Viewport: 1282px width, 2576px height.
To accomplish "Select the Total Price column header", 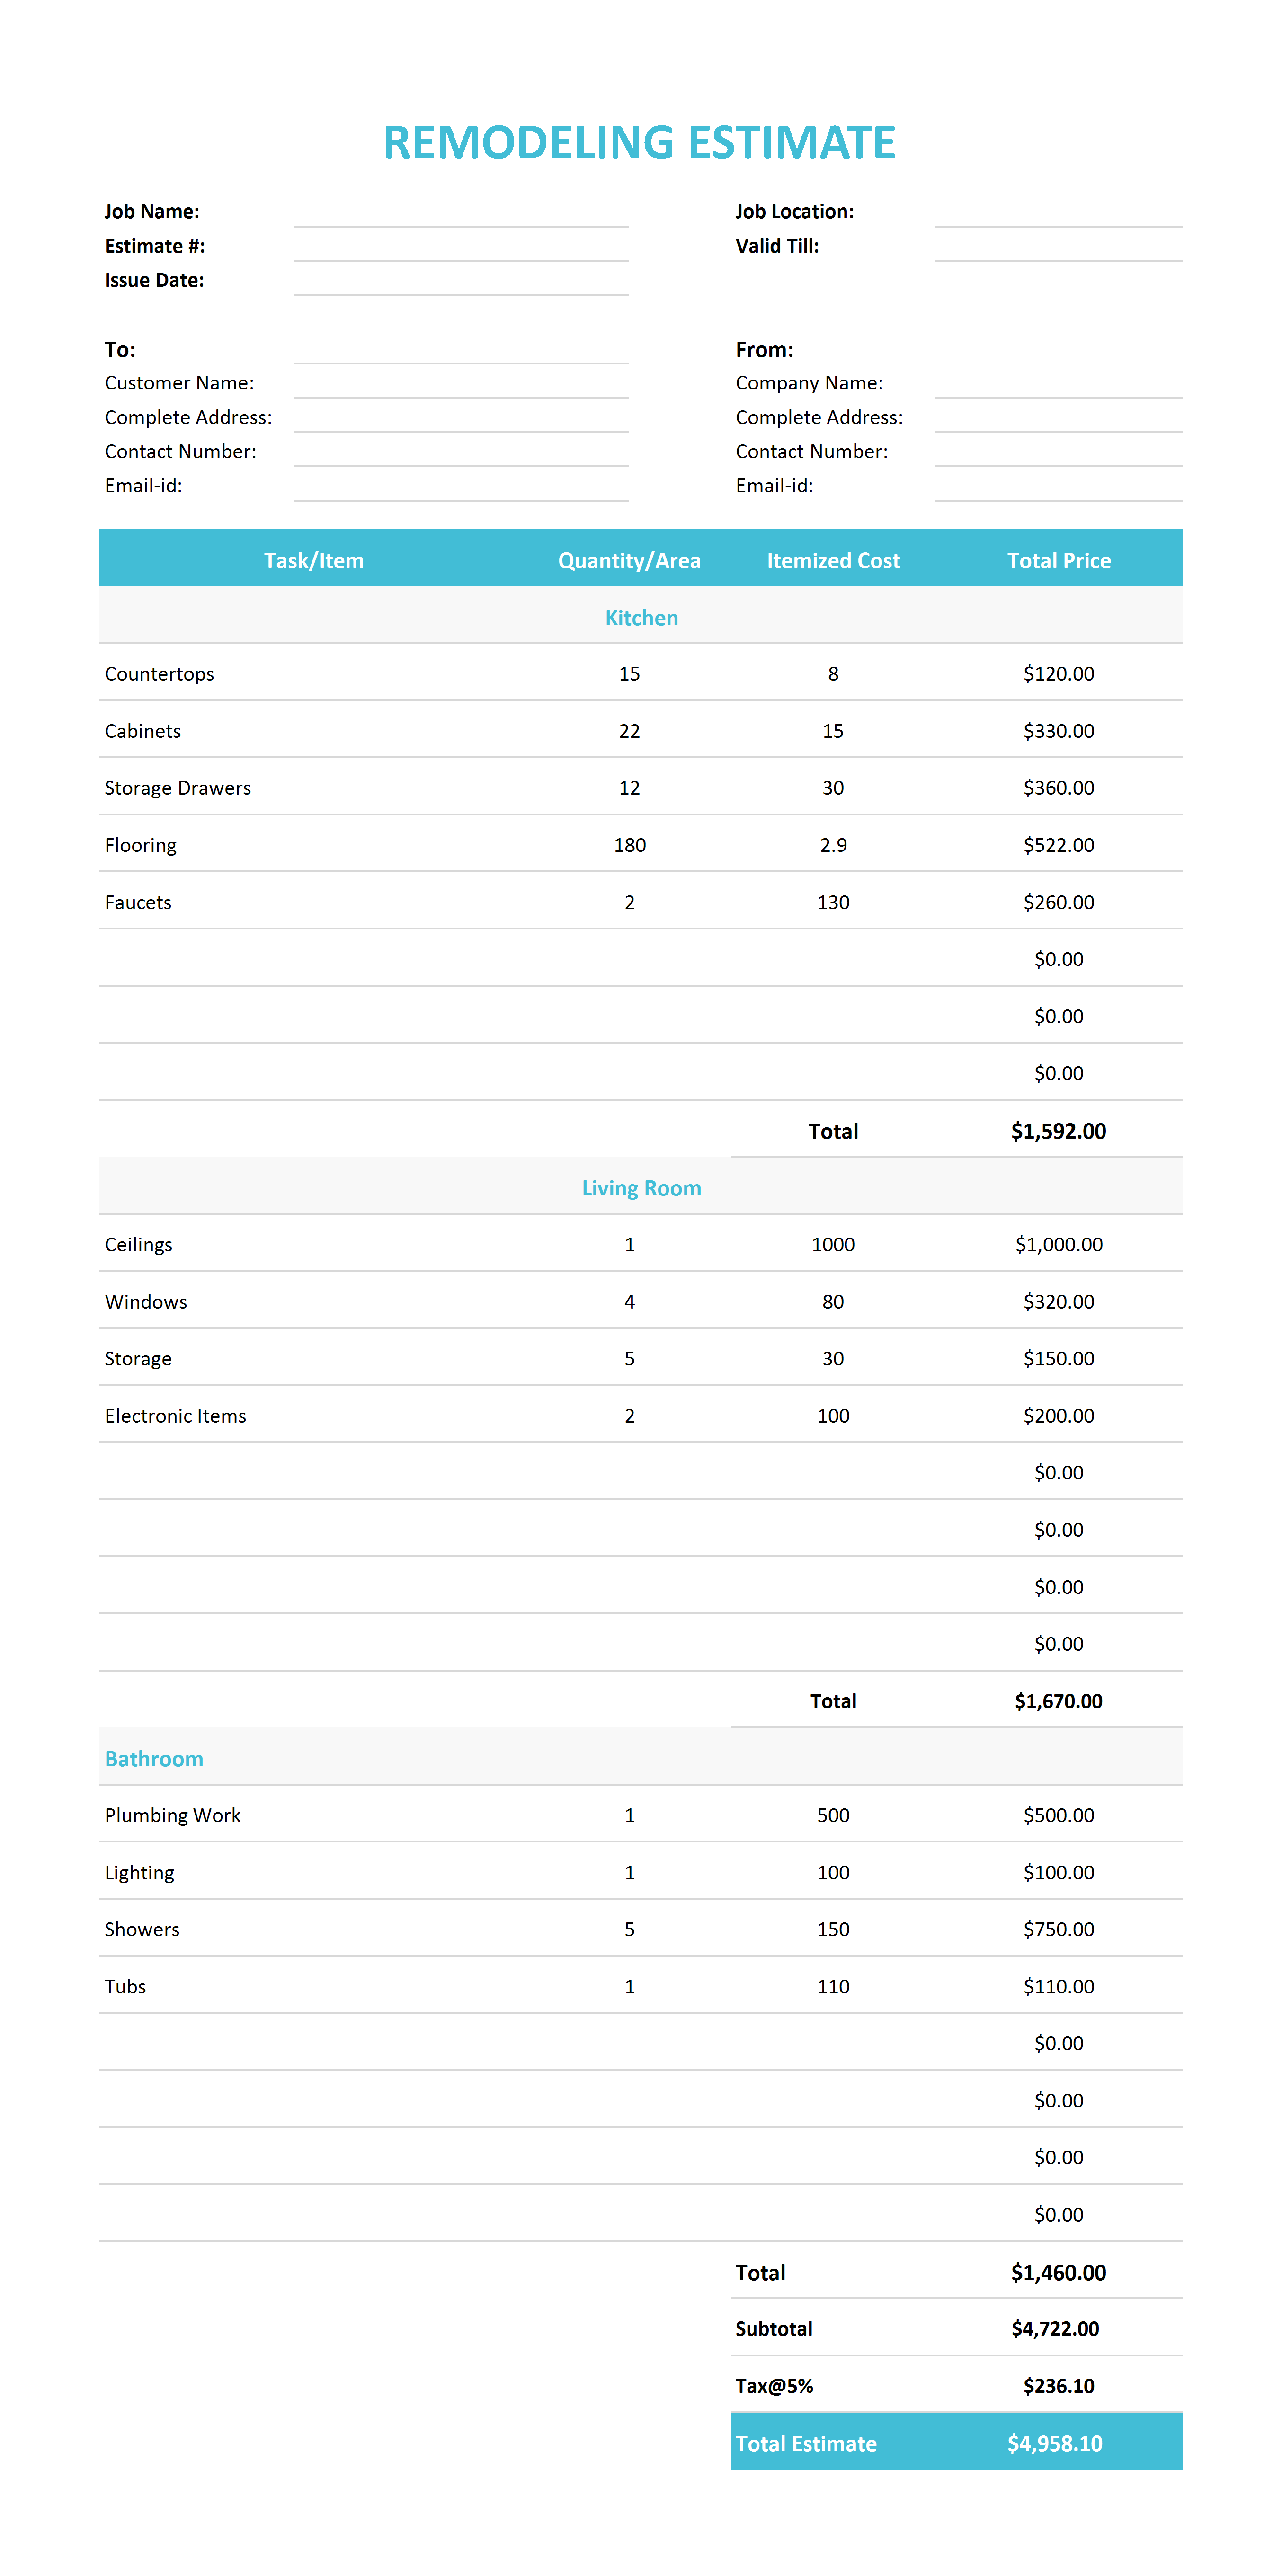I will tap(1059, 560).
